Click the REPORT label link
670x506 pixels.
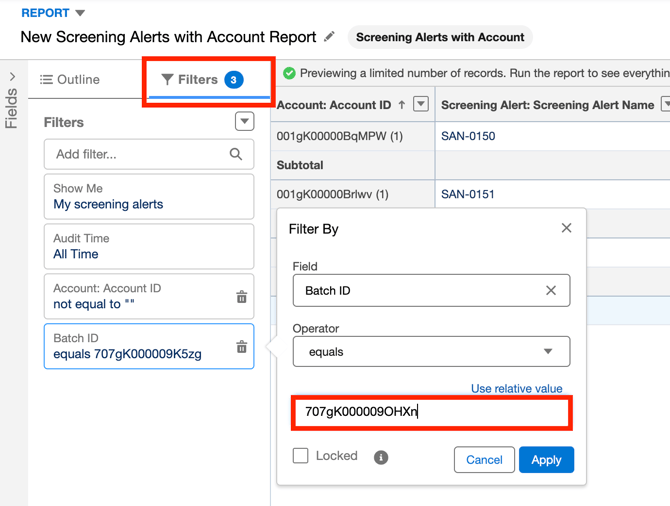coord(45,13)
